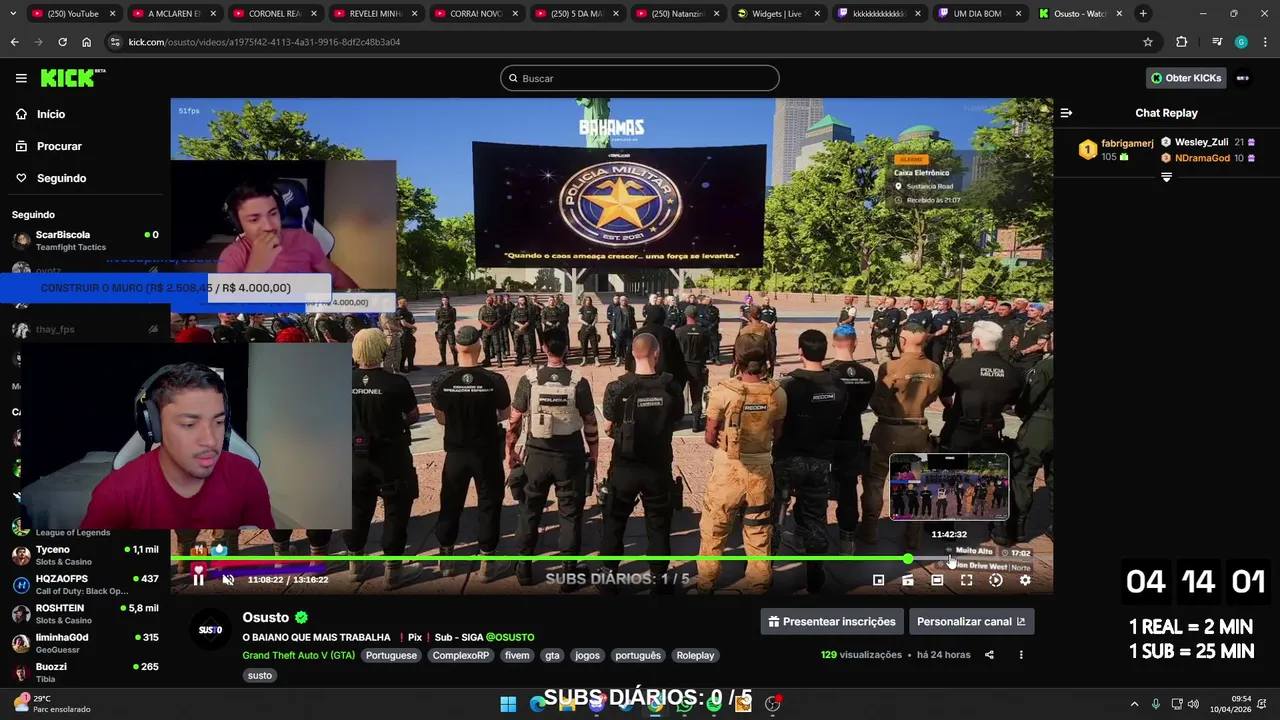
Task: Open ScarBiscola channel in sidebar
Action: (85, 240)
